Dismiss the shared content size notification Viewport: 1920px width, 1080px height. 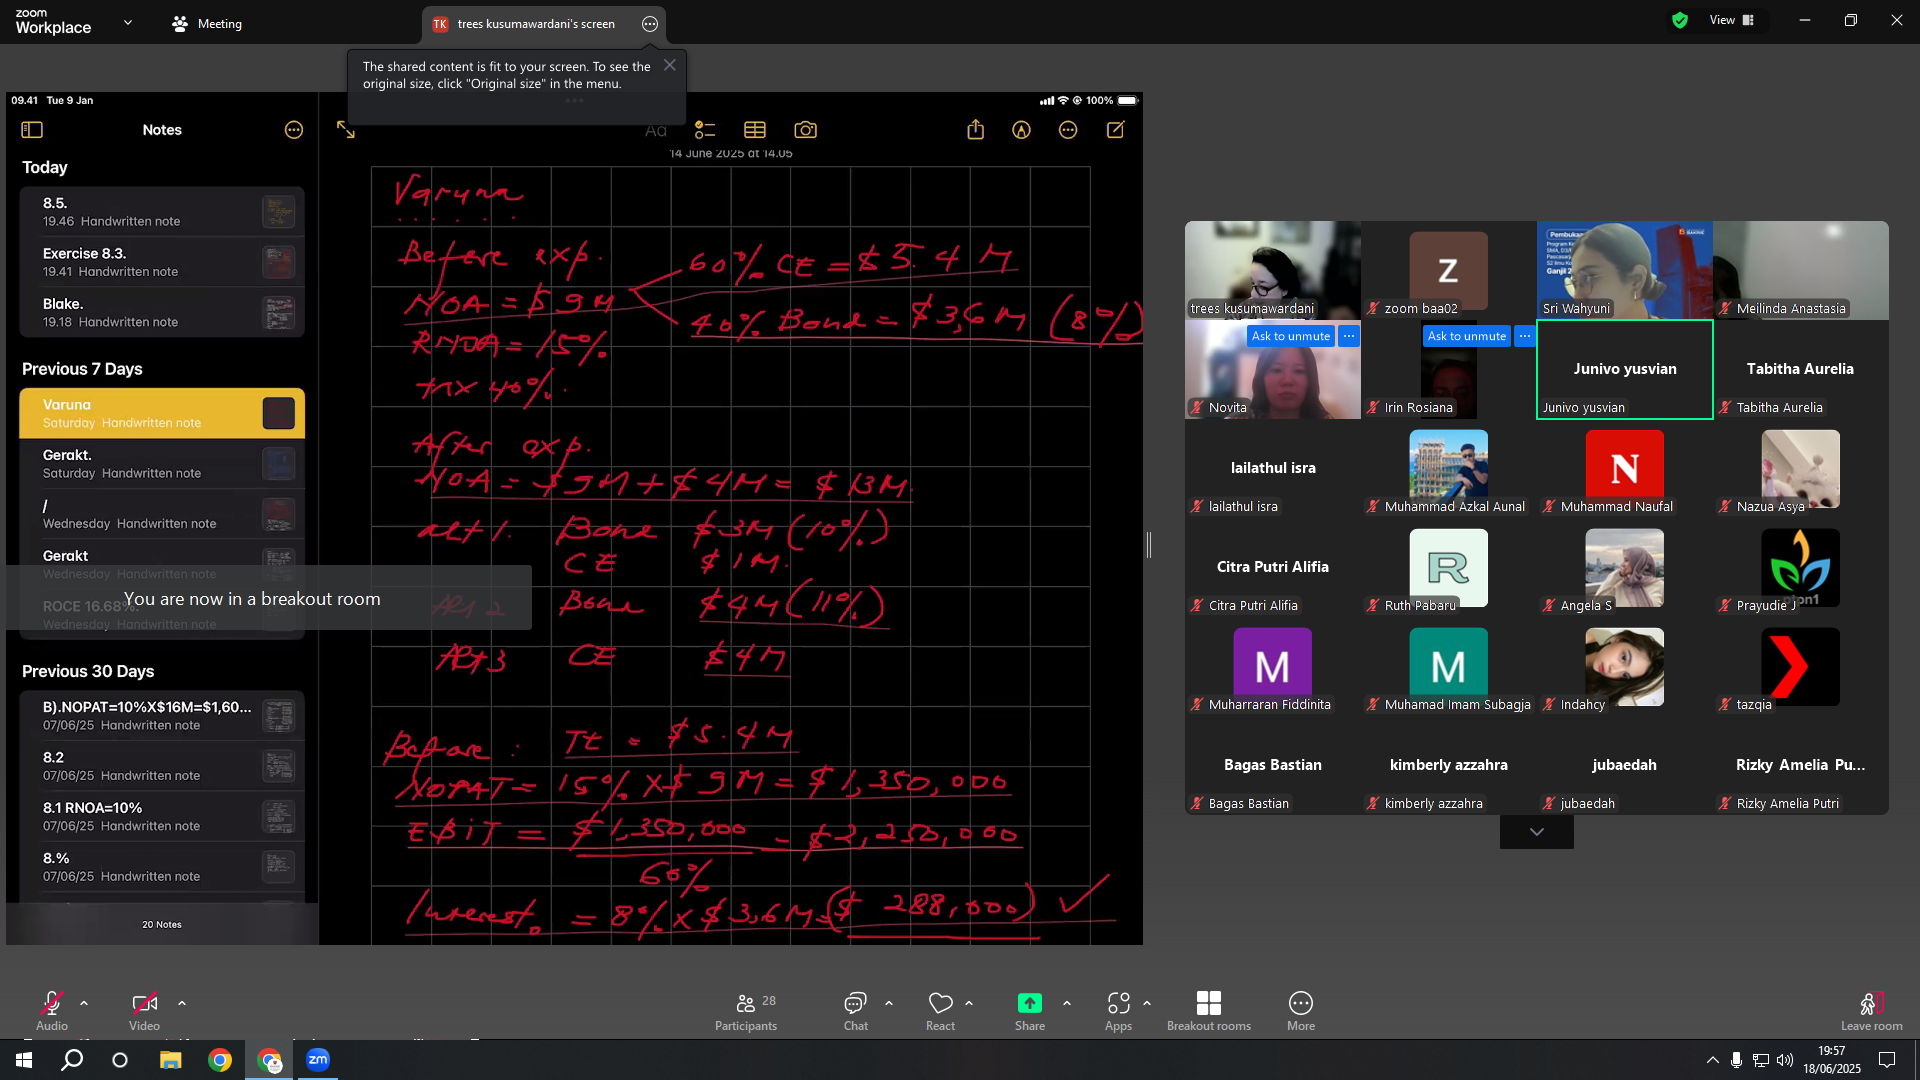670,65
